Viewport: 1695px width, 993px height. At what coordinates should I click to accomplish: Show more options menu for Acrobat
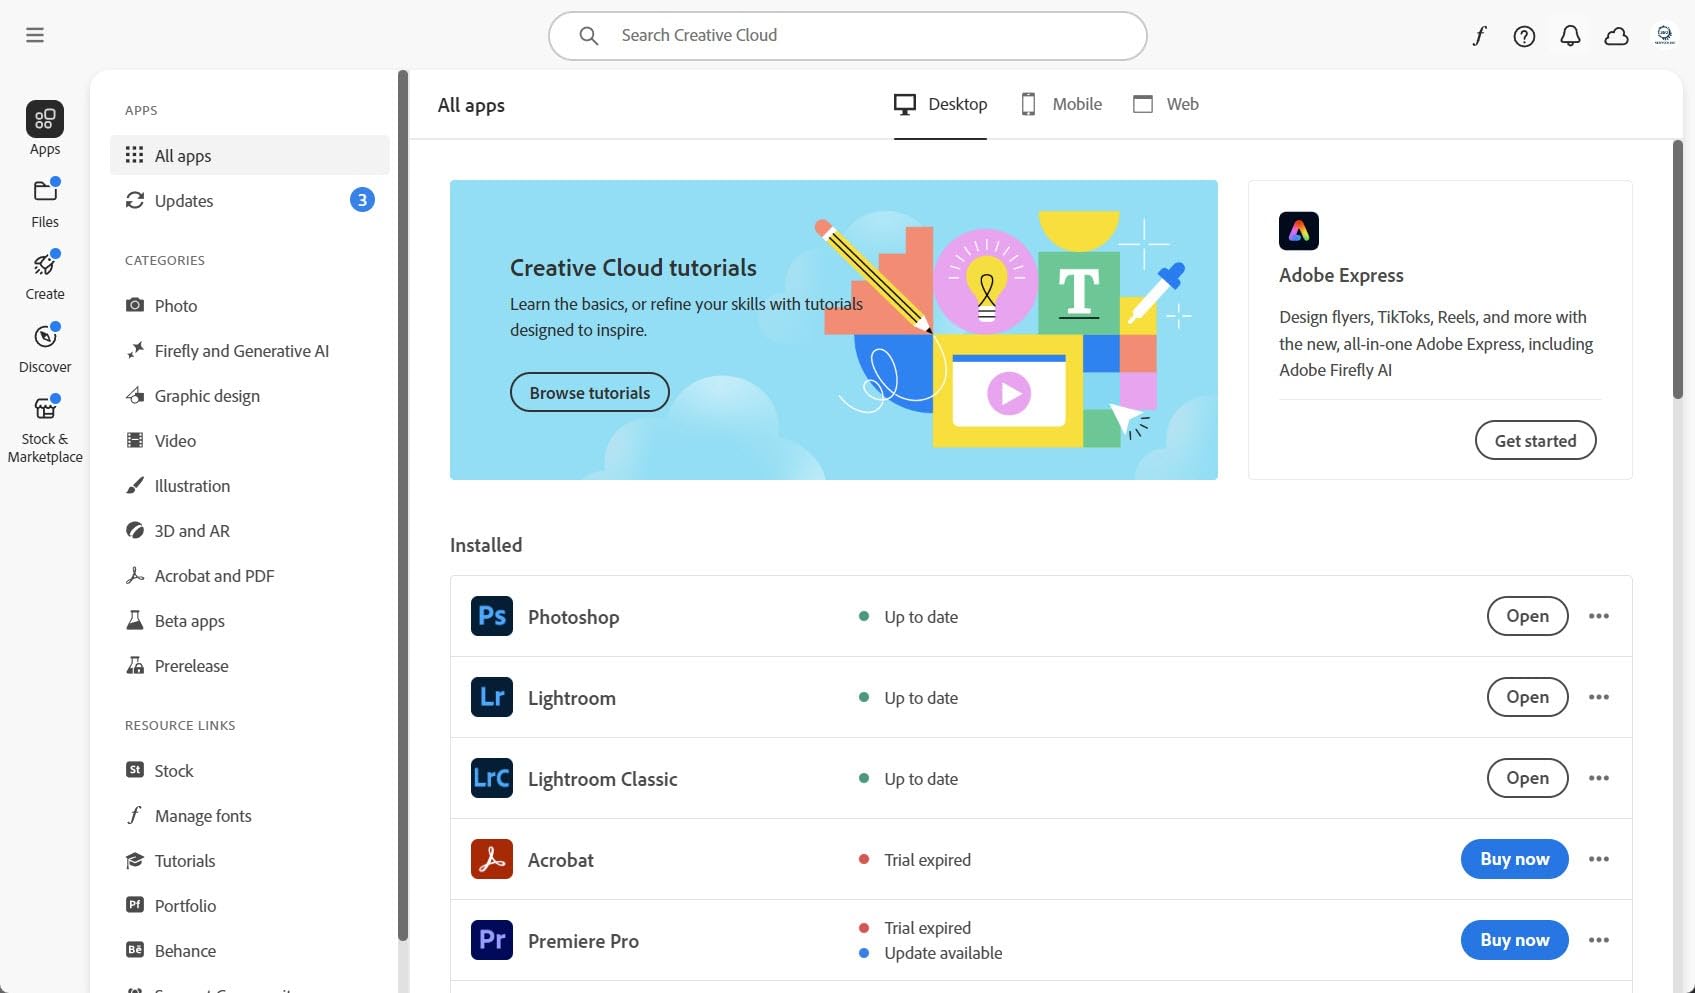pyautogui.click(x=1598, y=859)
